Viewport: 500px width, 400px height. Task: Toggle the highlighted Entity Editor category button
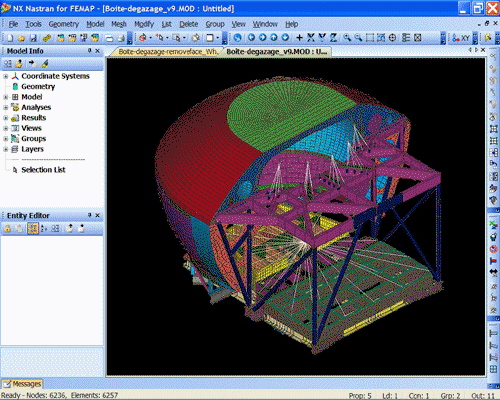pos(33,228)
